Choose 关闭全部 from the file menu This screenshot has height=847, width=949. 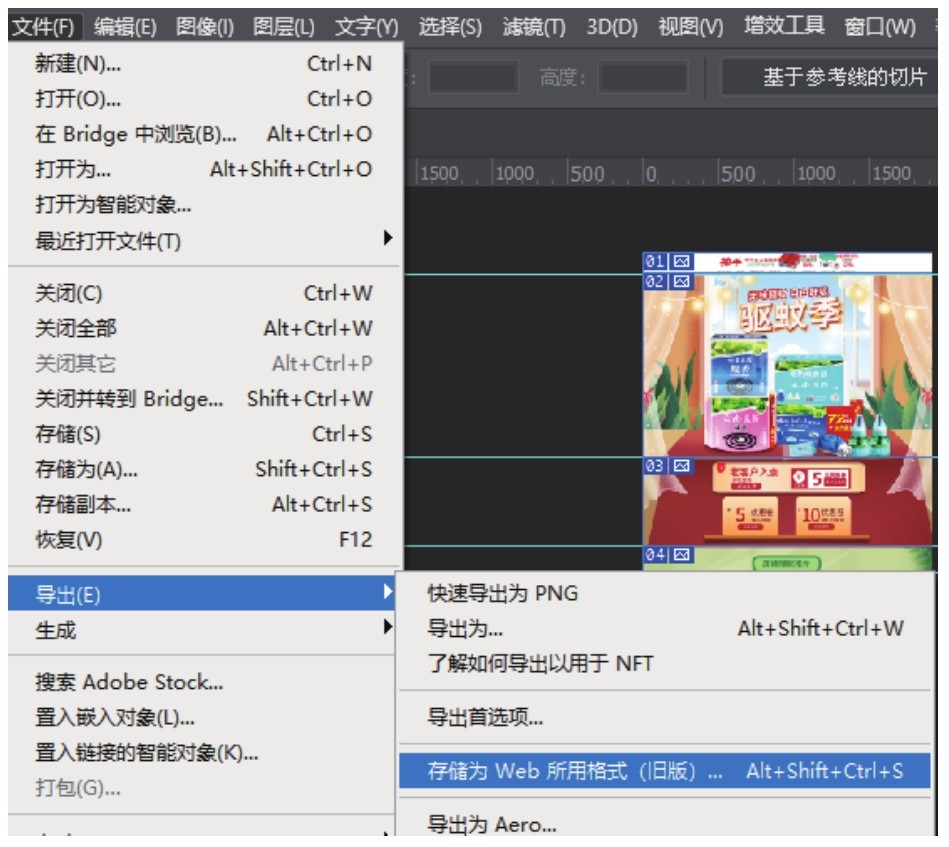(205, 328)
